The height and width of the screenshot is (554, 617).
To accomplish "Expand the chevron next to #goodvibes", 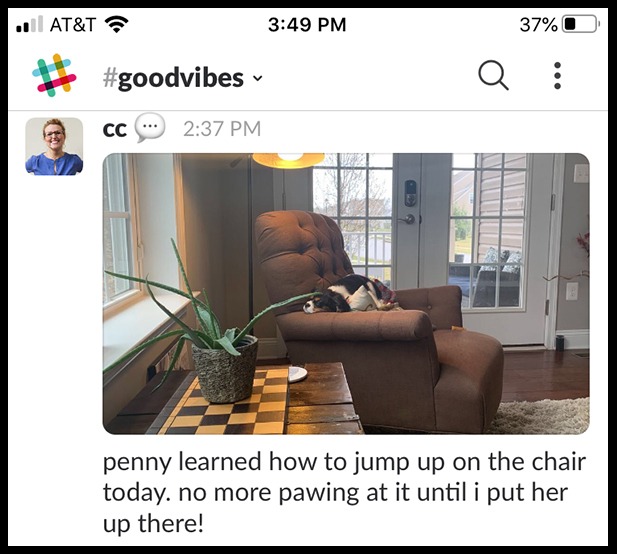I will tap(257, 78).
